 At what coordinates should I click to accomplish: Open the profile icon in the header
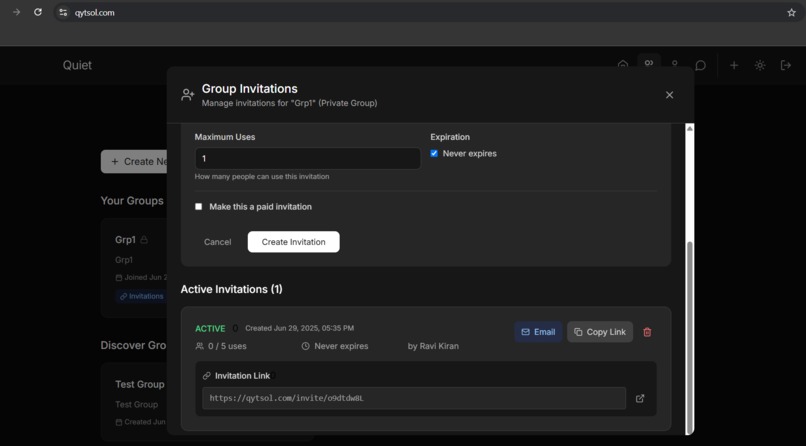(674, 64)
